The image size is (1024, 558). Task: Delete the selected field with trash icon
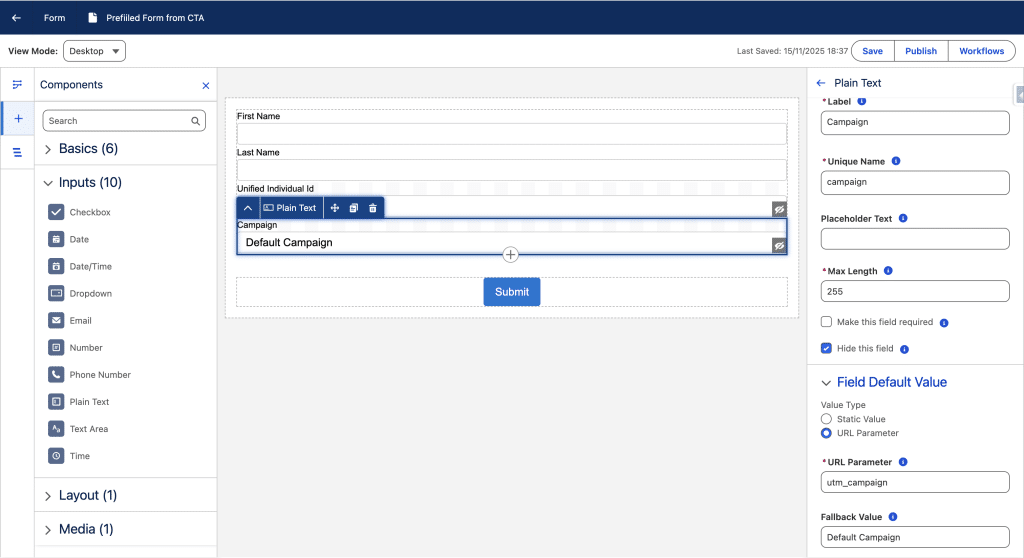(373, 208)
